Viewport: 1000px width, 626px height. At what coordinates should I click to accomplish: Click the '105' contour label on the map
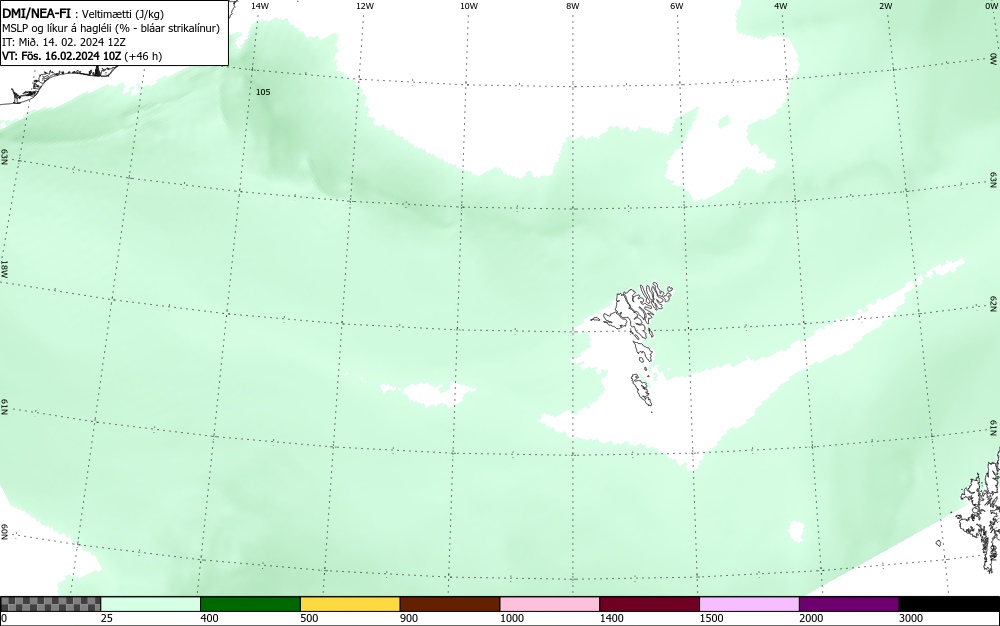point(263,92)
